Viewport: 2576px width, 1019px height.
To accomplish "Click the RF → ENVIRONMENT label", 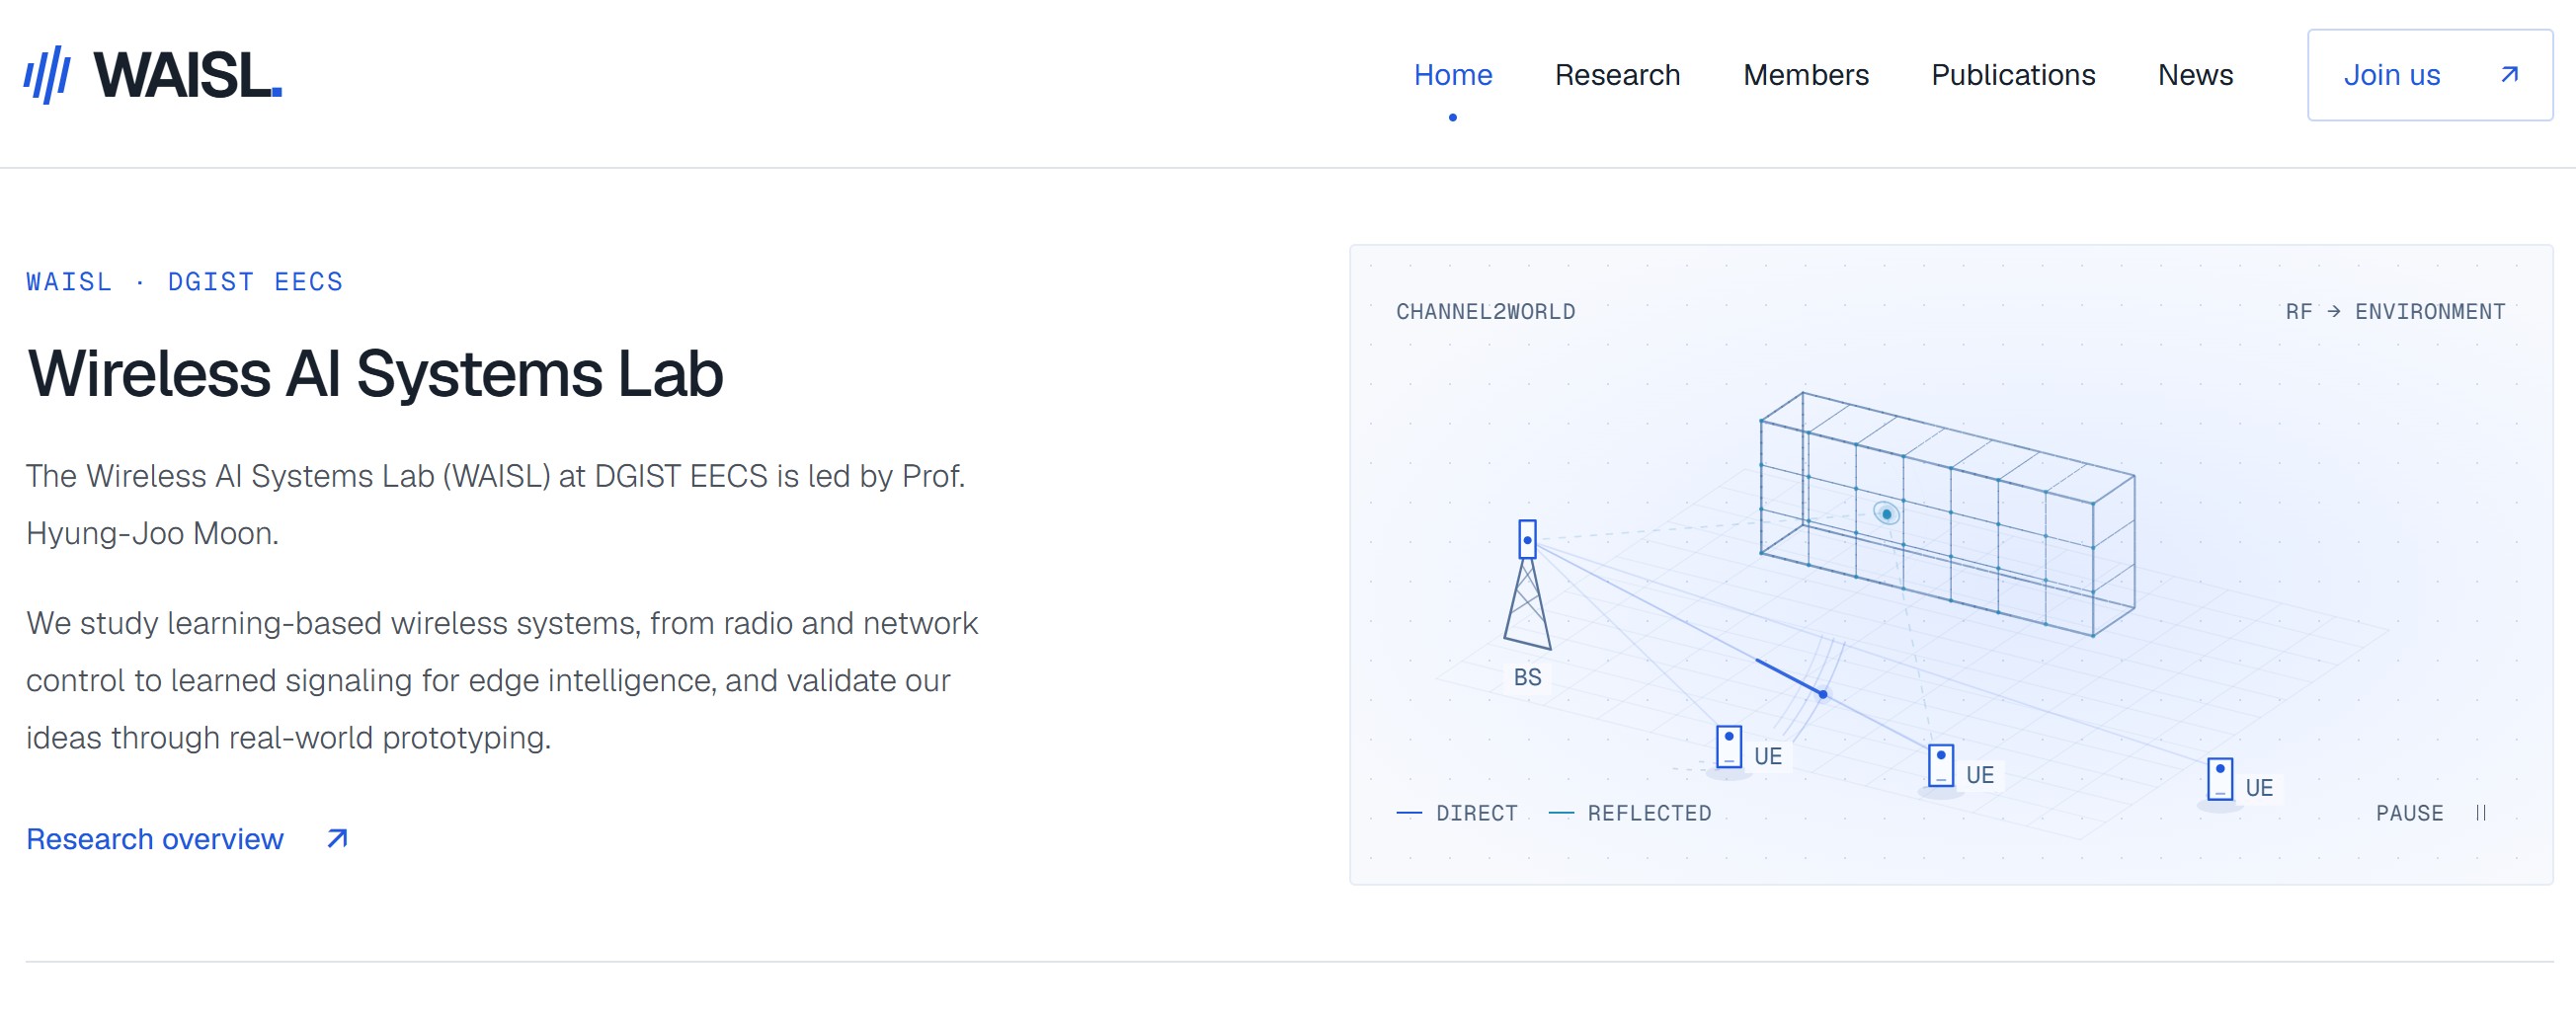I will click(2395, 311).
